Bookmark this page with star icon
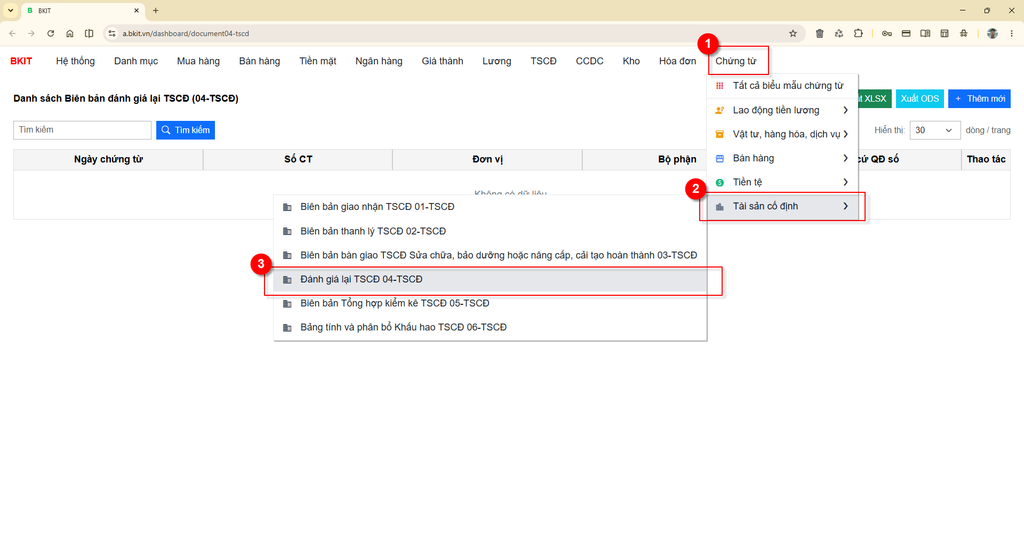The width and height of the screenshot is (1024, 550). click(793, 33)
